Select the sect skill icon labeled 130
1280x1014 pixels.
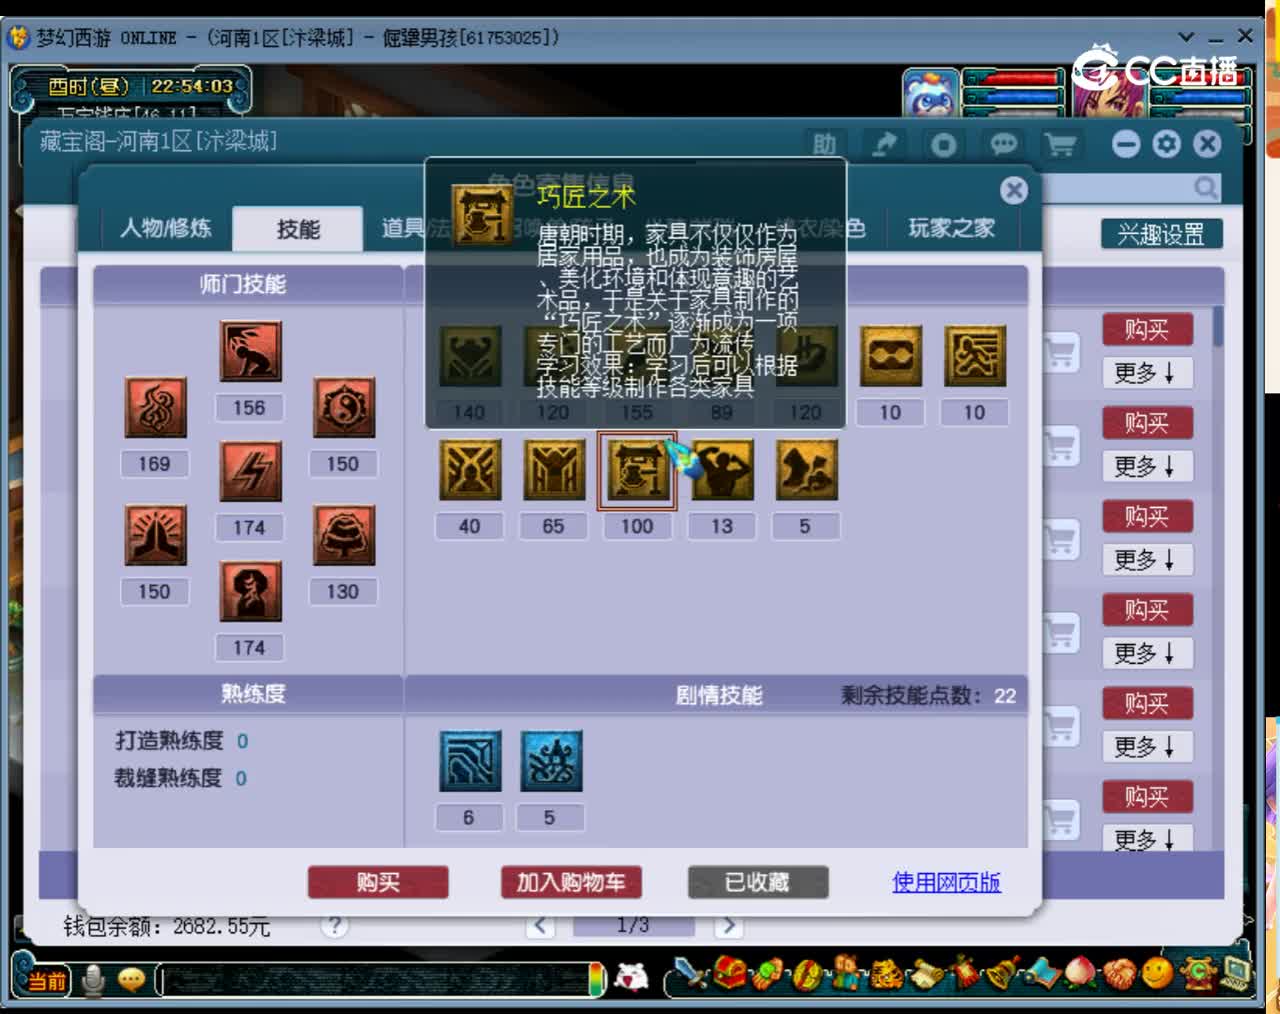(x=343, y=535)
